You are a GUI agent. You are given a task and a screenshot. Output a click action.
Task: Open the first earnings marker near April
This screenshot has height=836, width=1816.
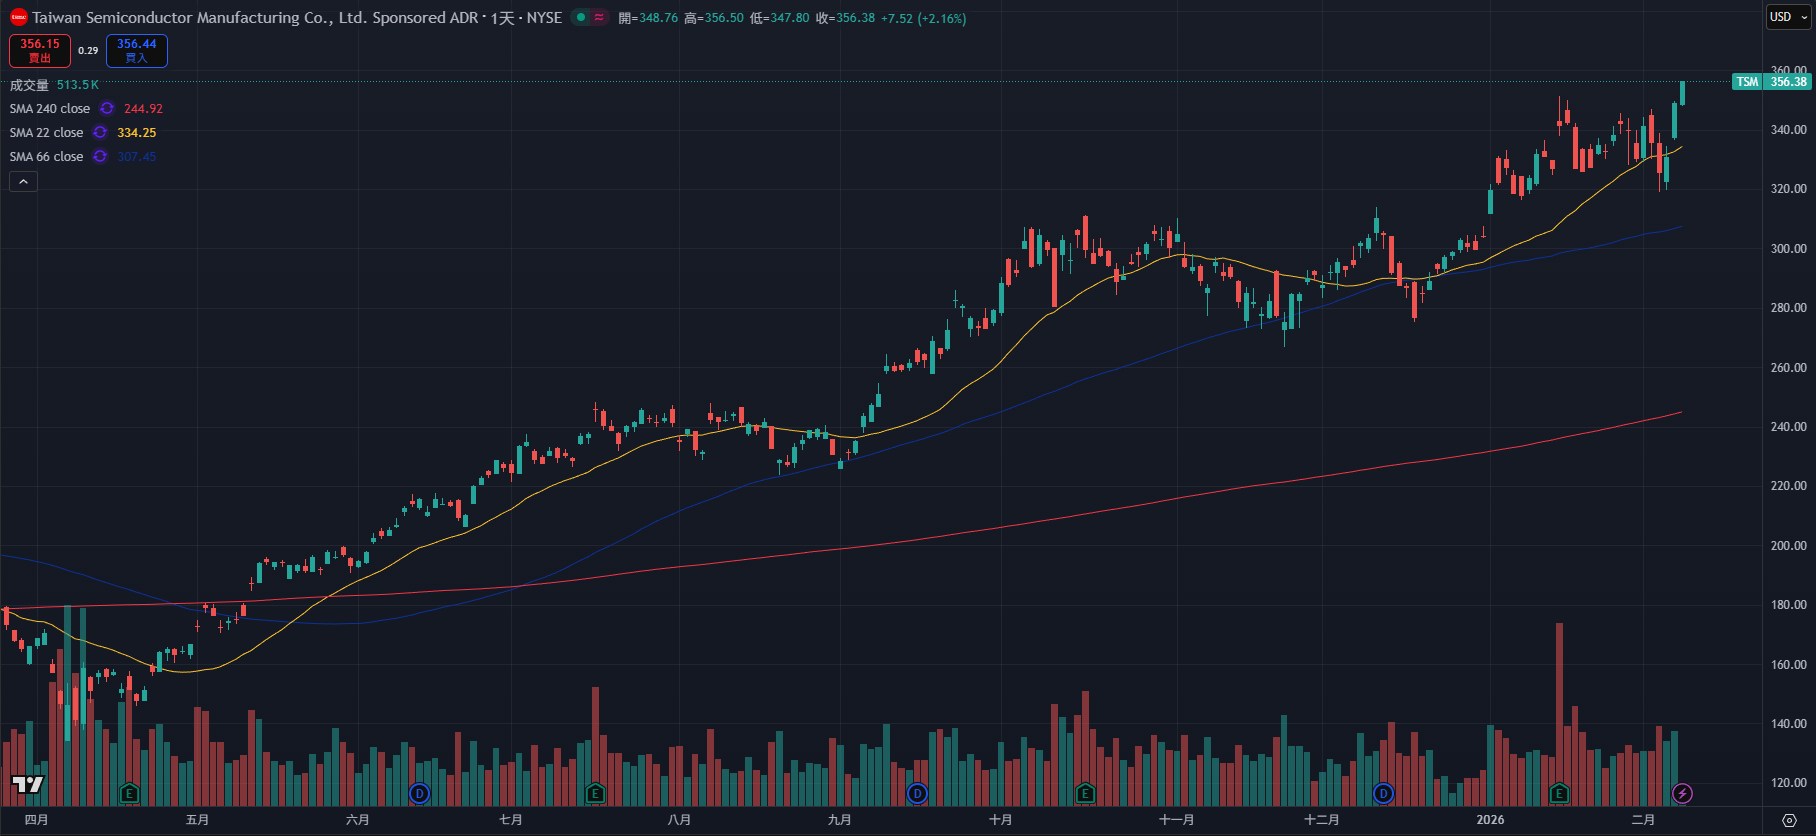128,794
